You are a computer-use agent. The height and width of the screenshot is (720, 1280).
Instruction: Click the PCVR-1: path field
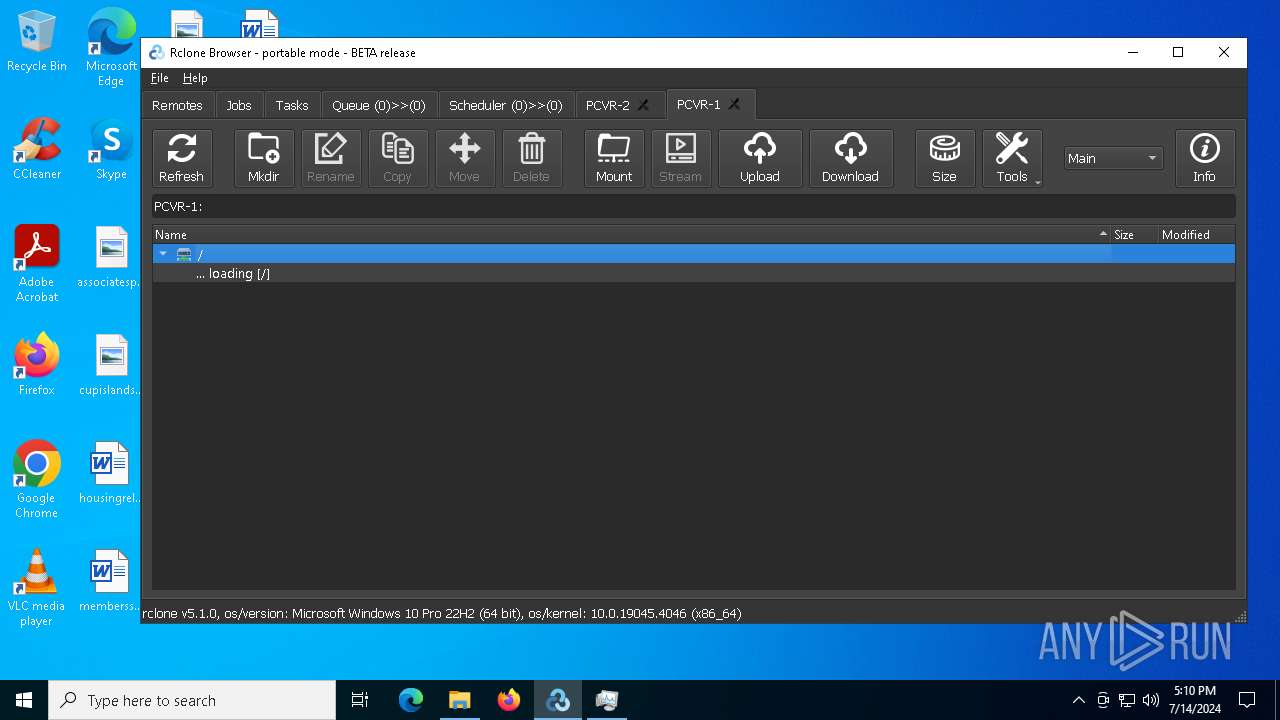click(x=694, y=206)
